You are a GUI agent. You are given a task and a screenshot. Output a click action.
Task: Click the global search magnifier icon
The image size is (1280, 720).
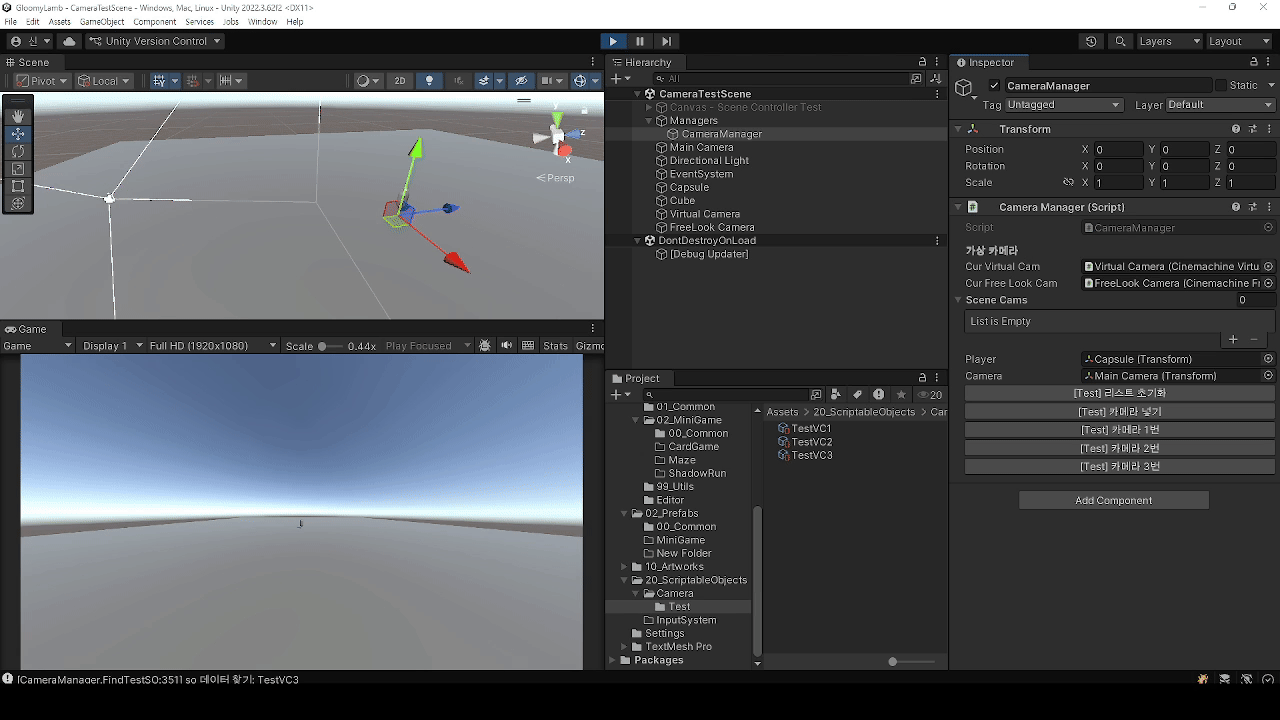[x=1121, y=41]
